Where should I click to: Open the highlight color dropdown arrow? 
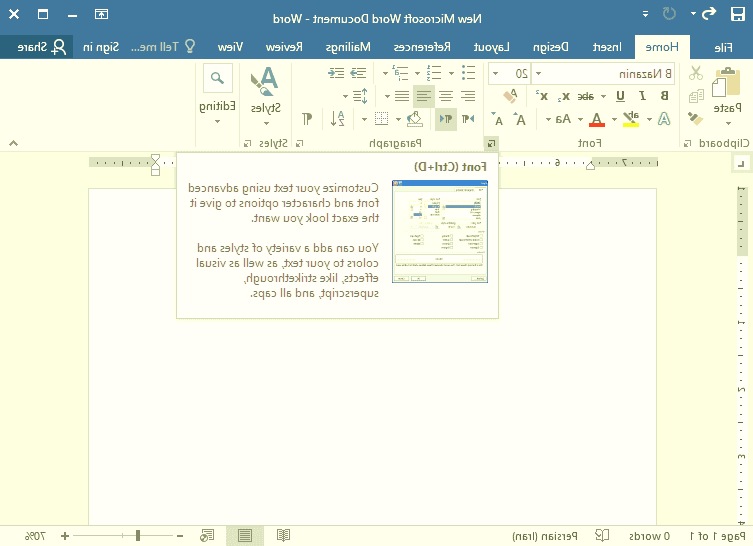[615, 119]
